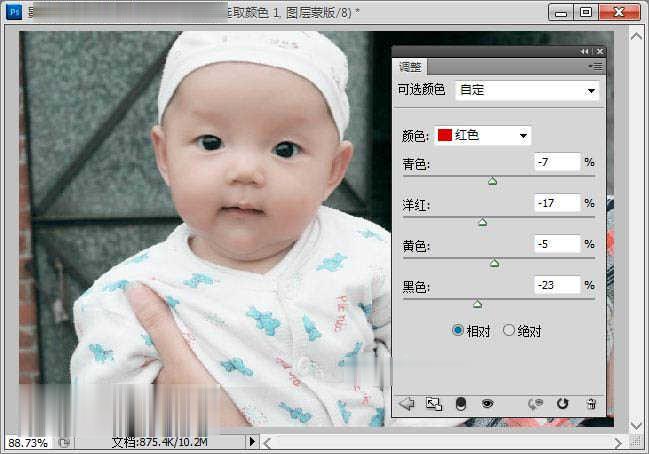
Task: Collapse the adjustments panel with double arrows
Action: click(584, 51)
